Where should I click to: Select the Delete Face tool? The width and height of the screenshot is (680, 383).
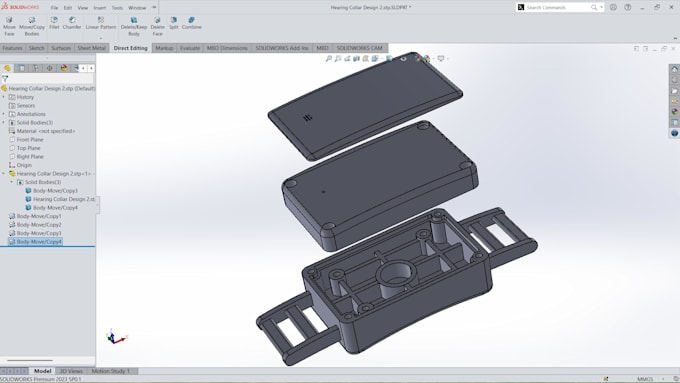point(157,26)
